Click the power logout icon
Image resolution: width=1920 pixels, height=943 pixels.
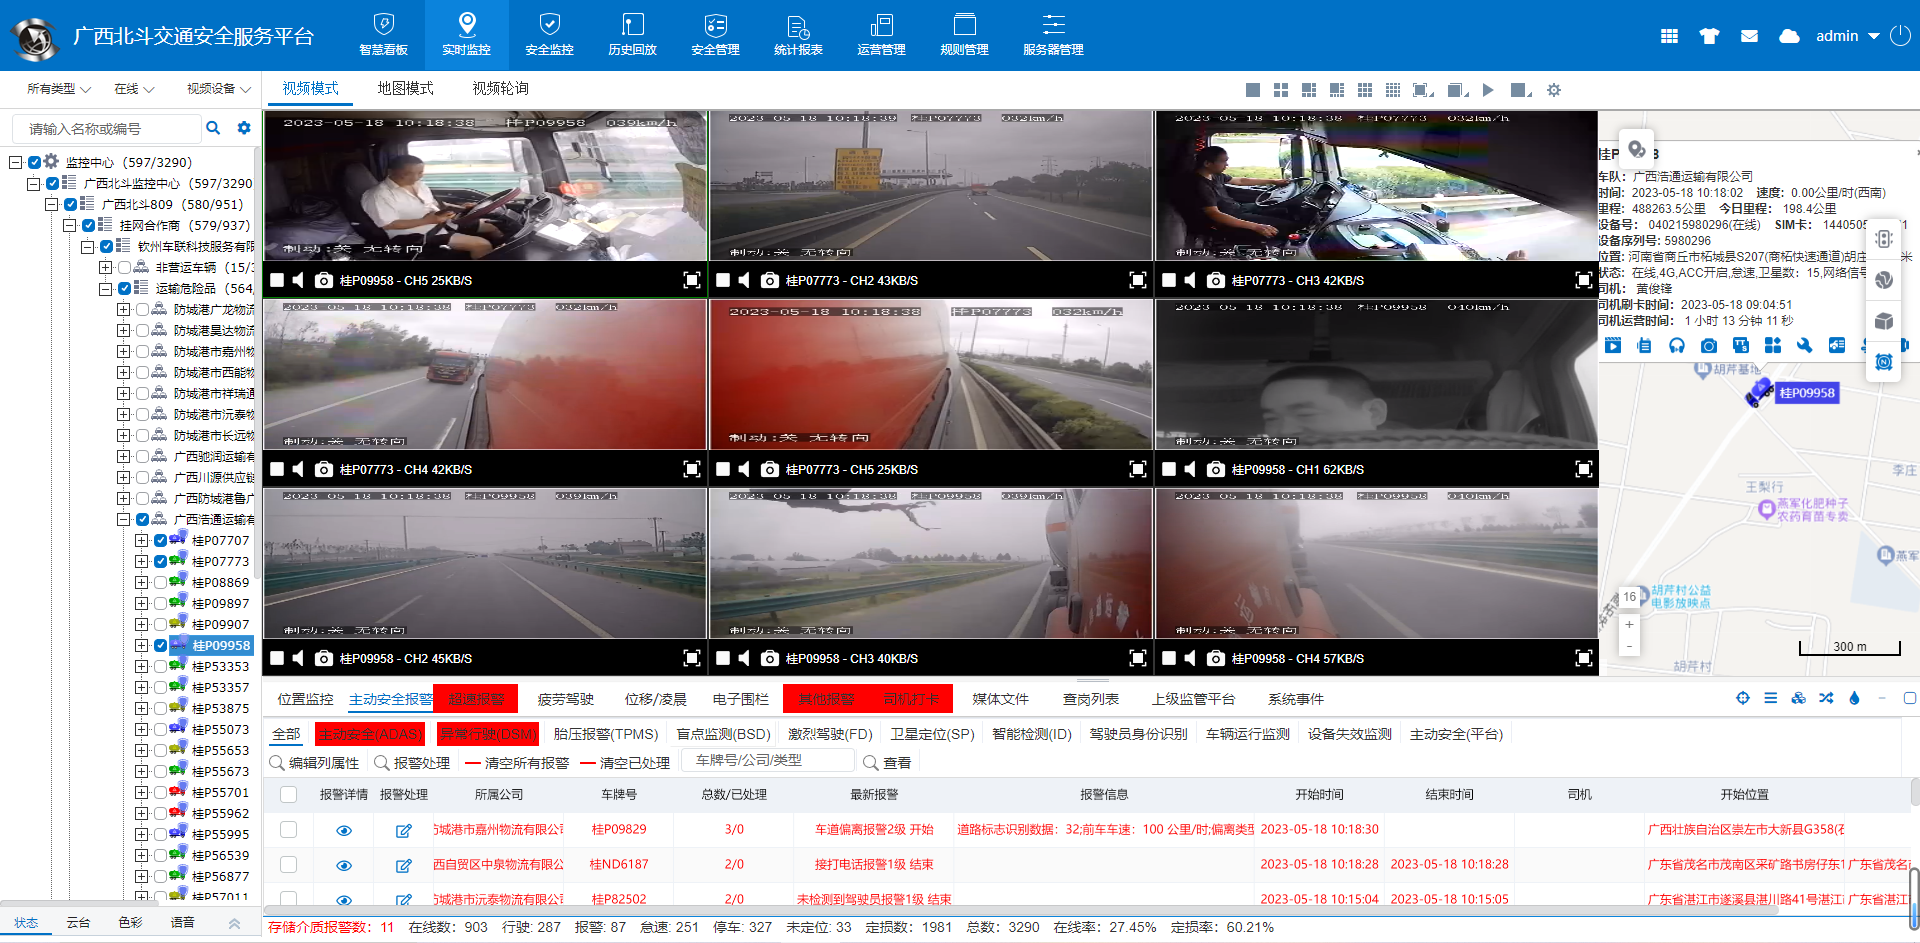tap(1901, 35)
